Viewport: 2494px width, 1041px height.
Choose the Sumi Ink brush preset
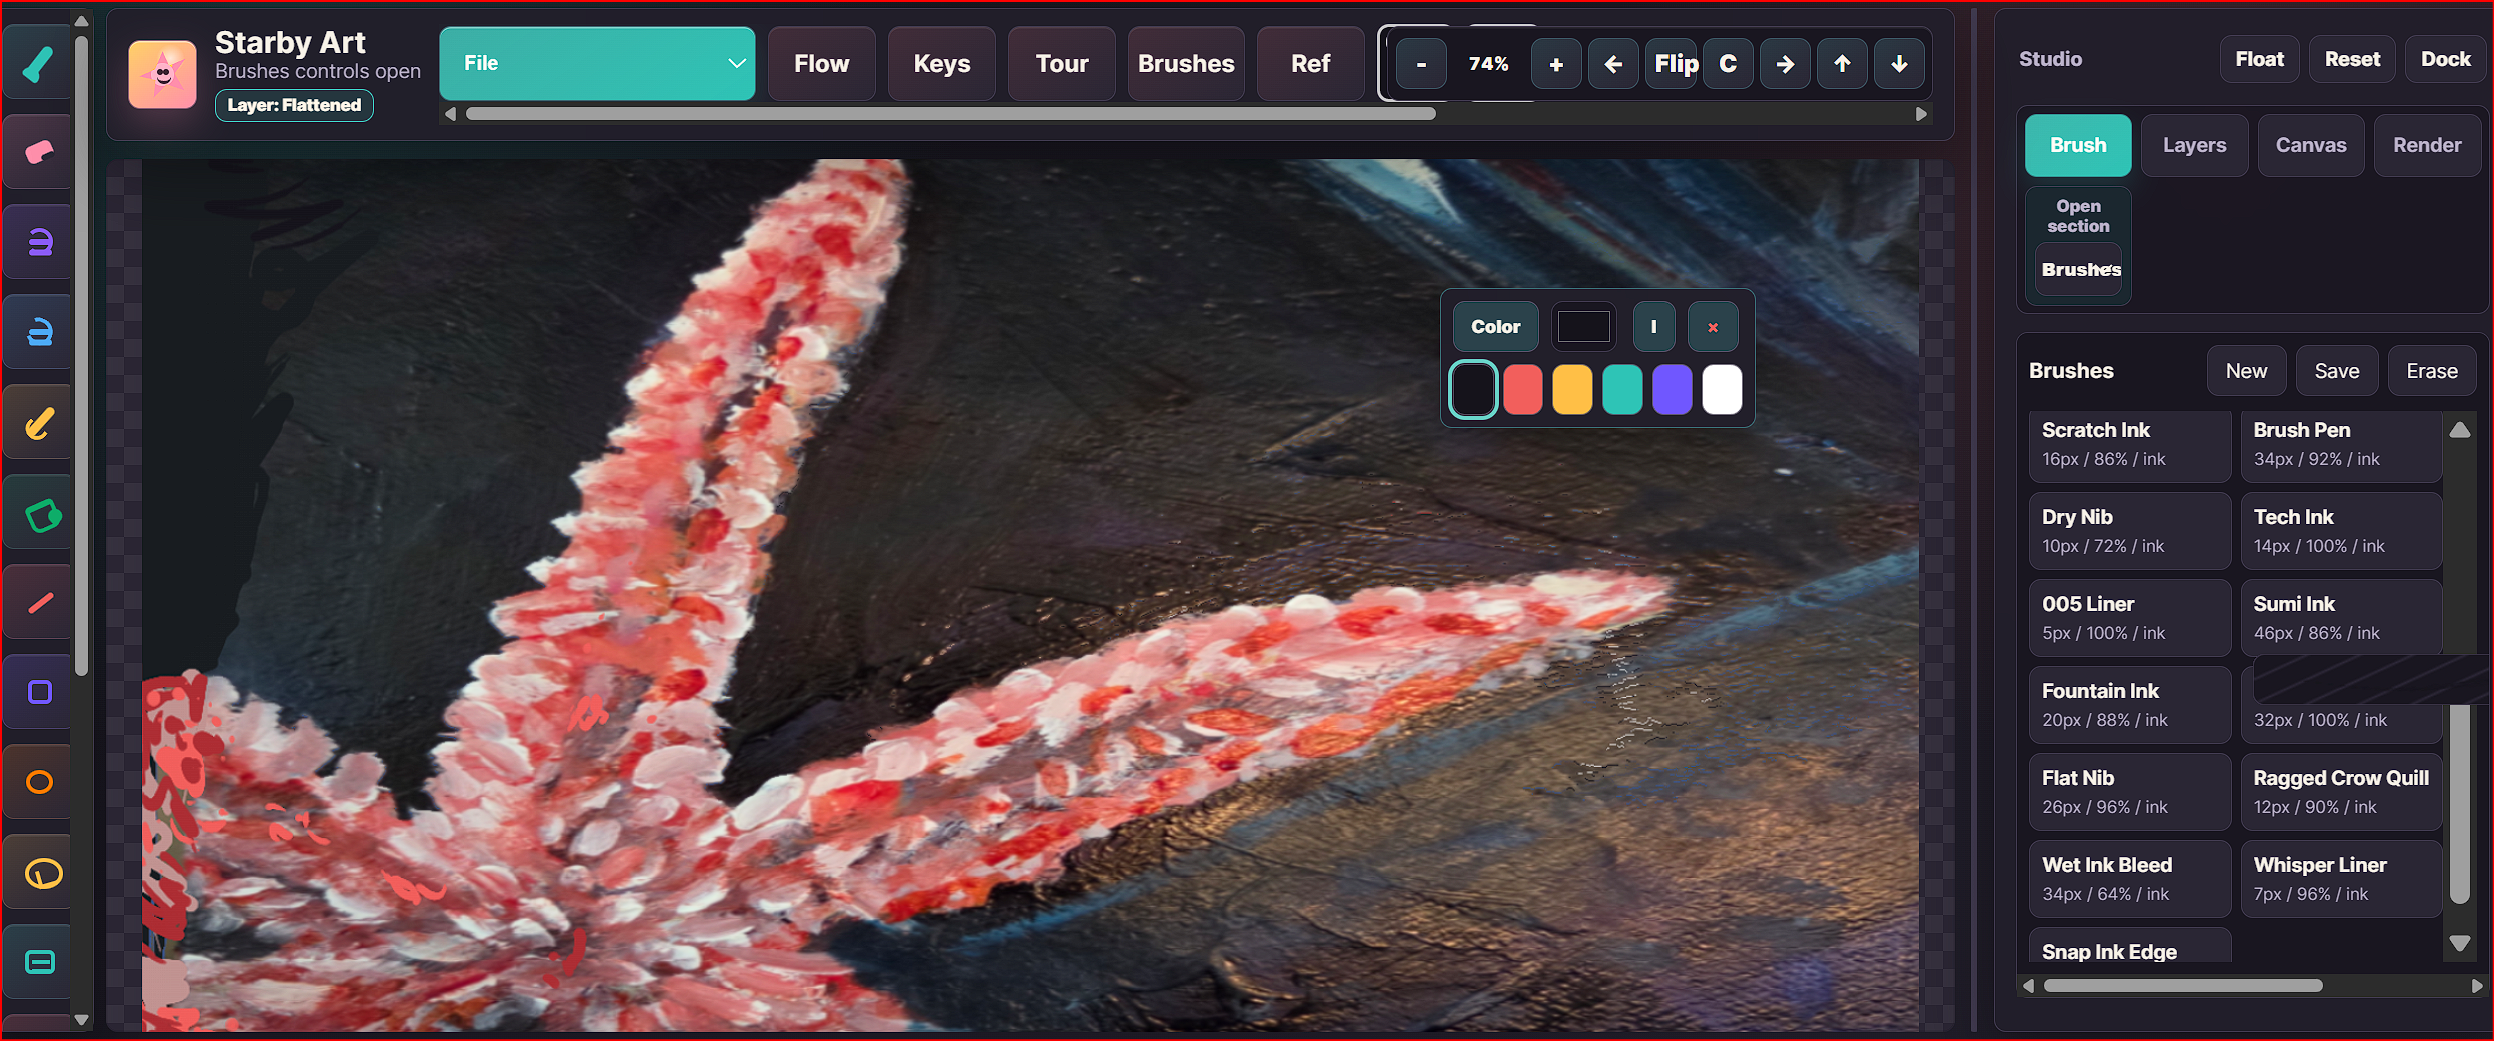[x=2341, y=618]
